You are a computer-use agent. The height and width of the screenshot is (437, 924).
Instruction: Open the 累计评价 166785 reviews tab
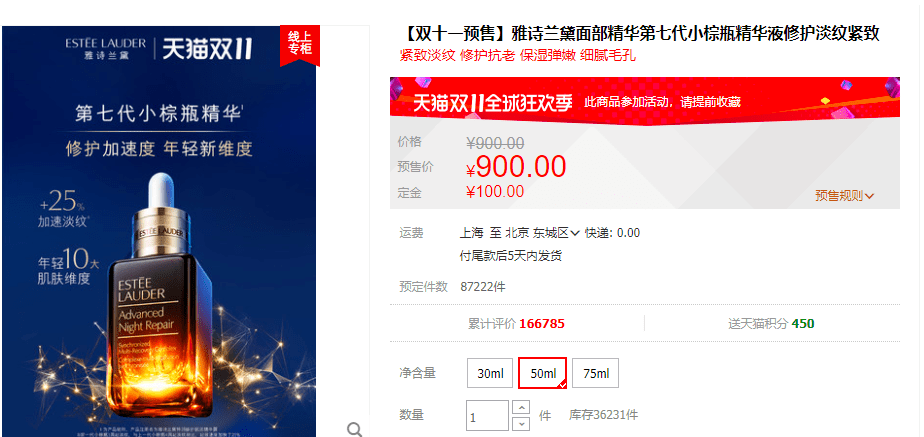tap(516, 323)
